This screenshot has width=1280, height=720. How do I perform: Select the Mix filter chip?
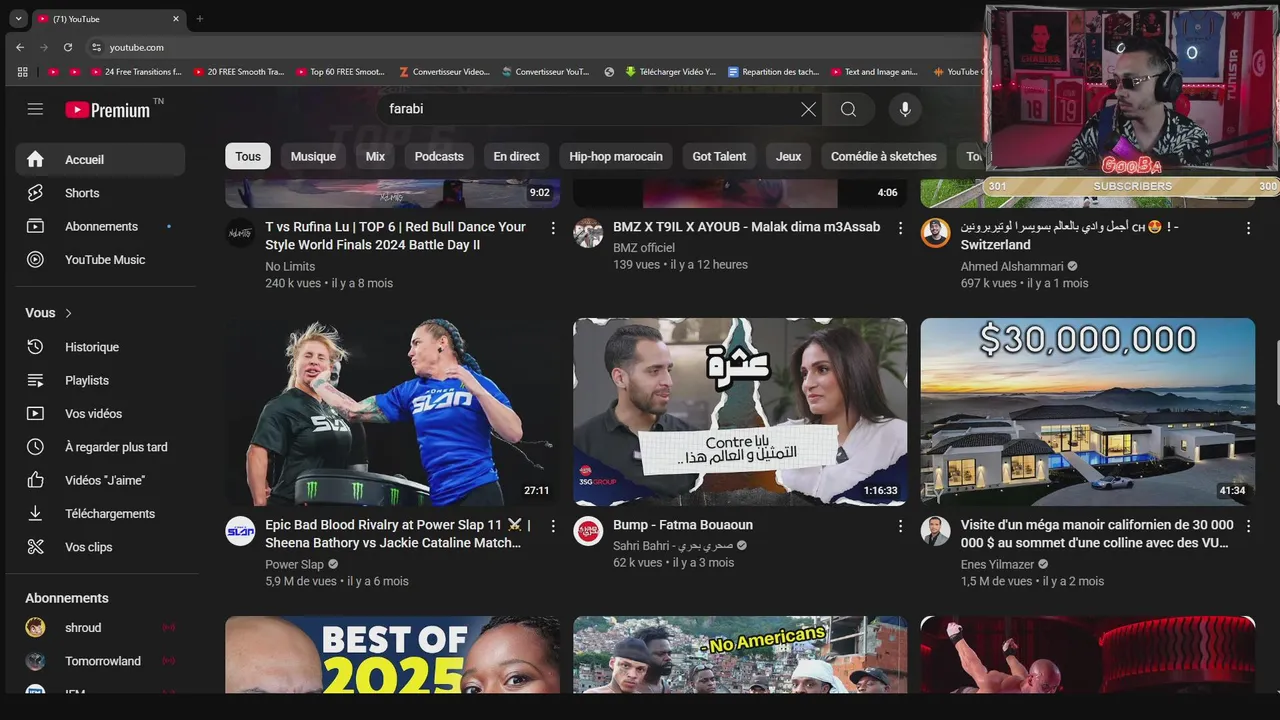[375, 156]
